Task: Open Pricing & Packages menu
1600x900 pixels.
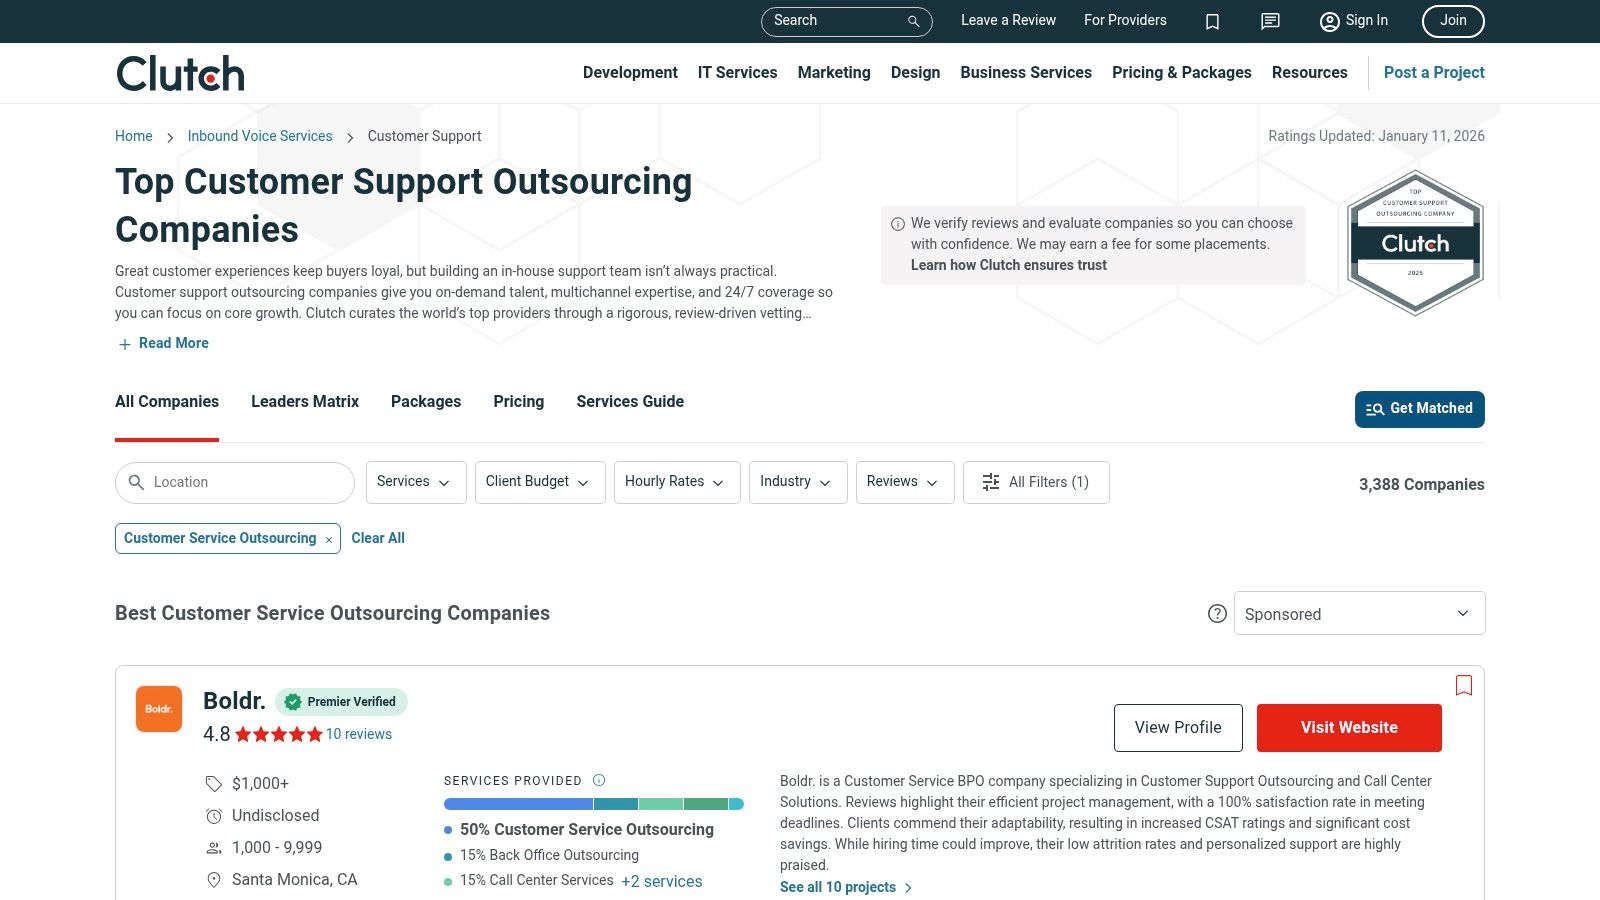Action: pos(1182,72)
